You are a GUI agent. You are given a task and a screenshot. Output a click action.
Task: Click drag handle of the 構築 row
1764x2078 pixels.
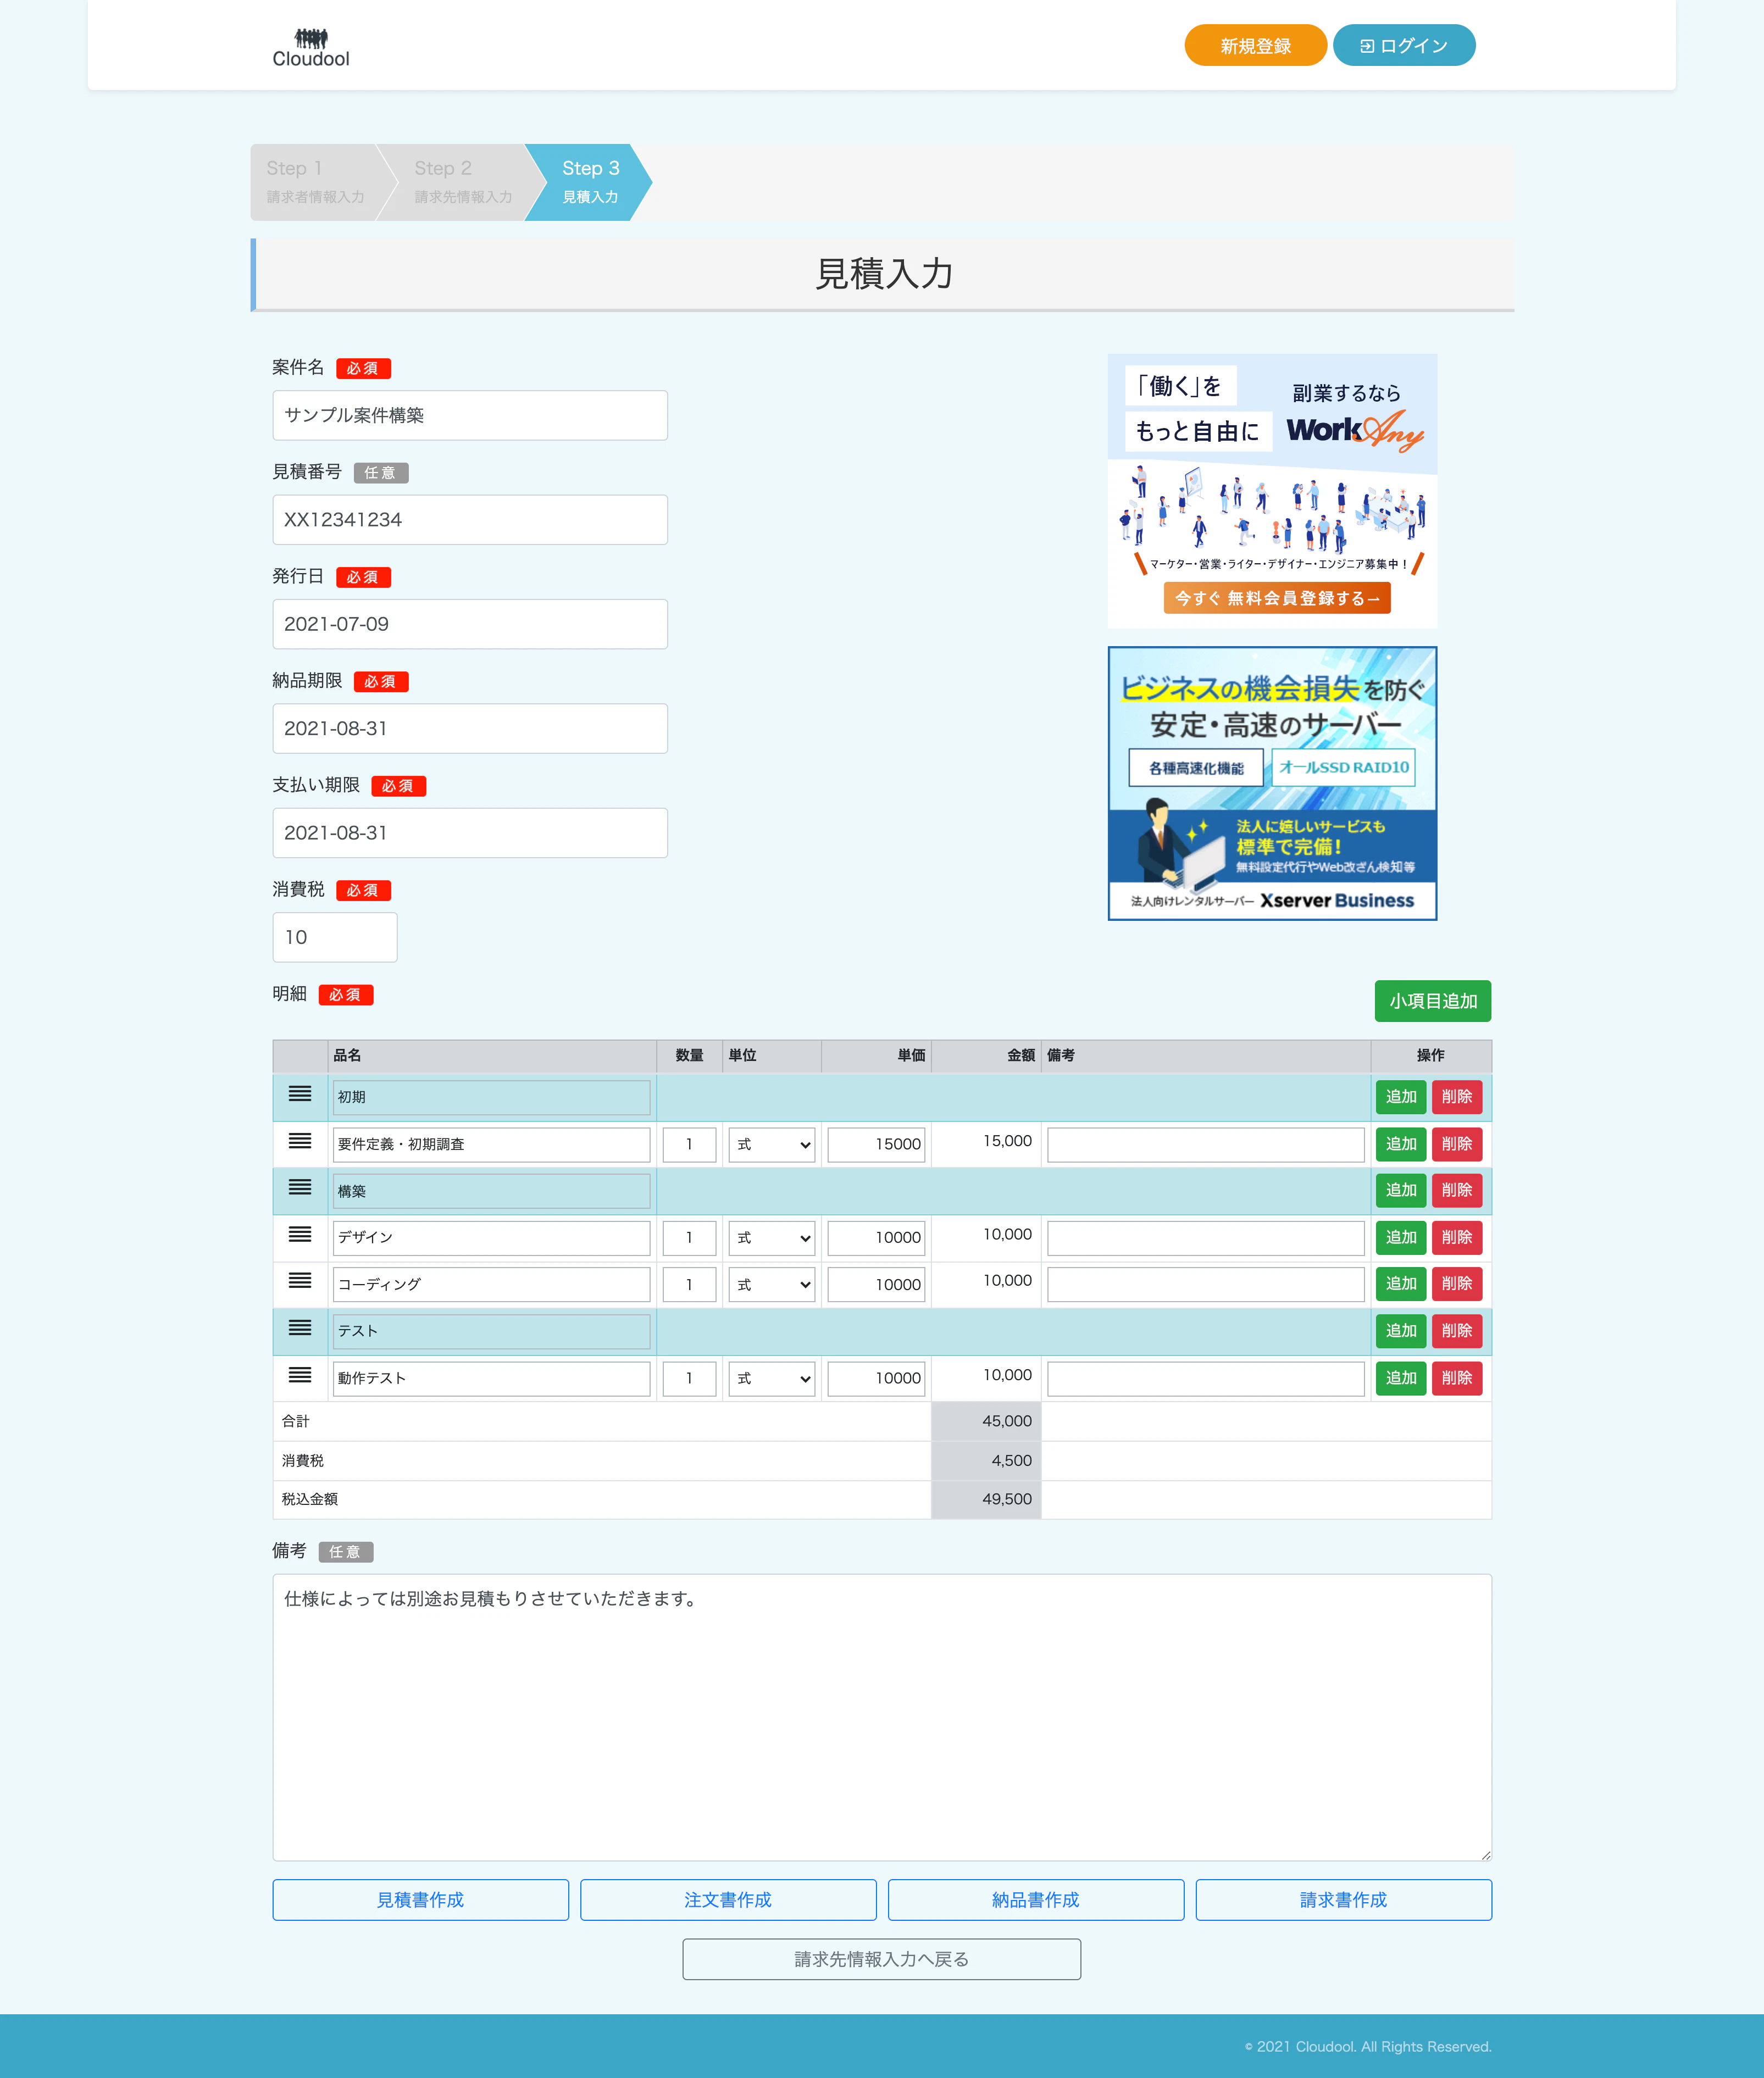[x=300, y=1187]
